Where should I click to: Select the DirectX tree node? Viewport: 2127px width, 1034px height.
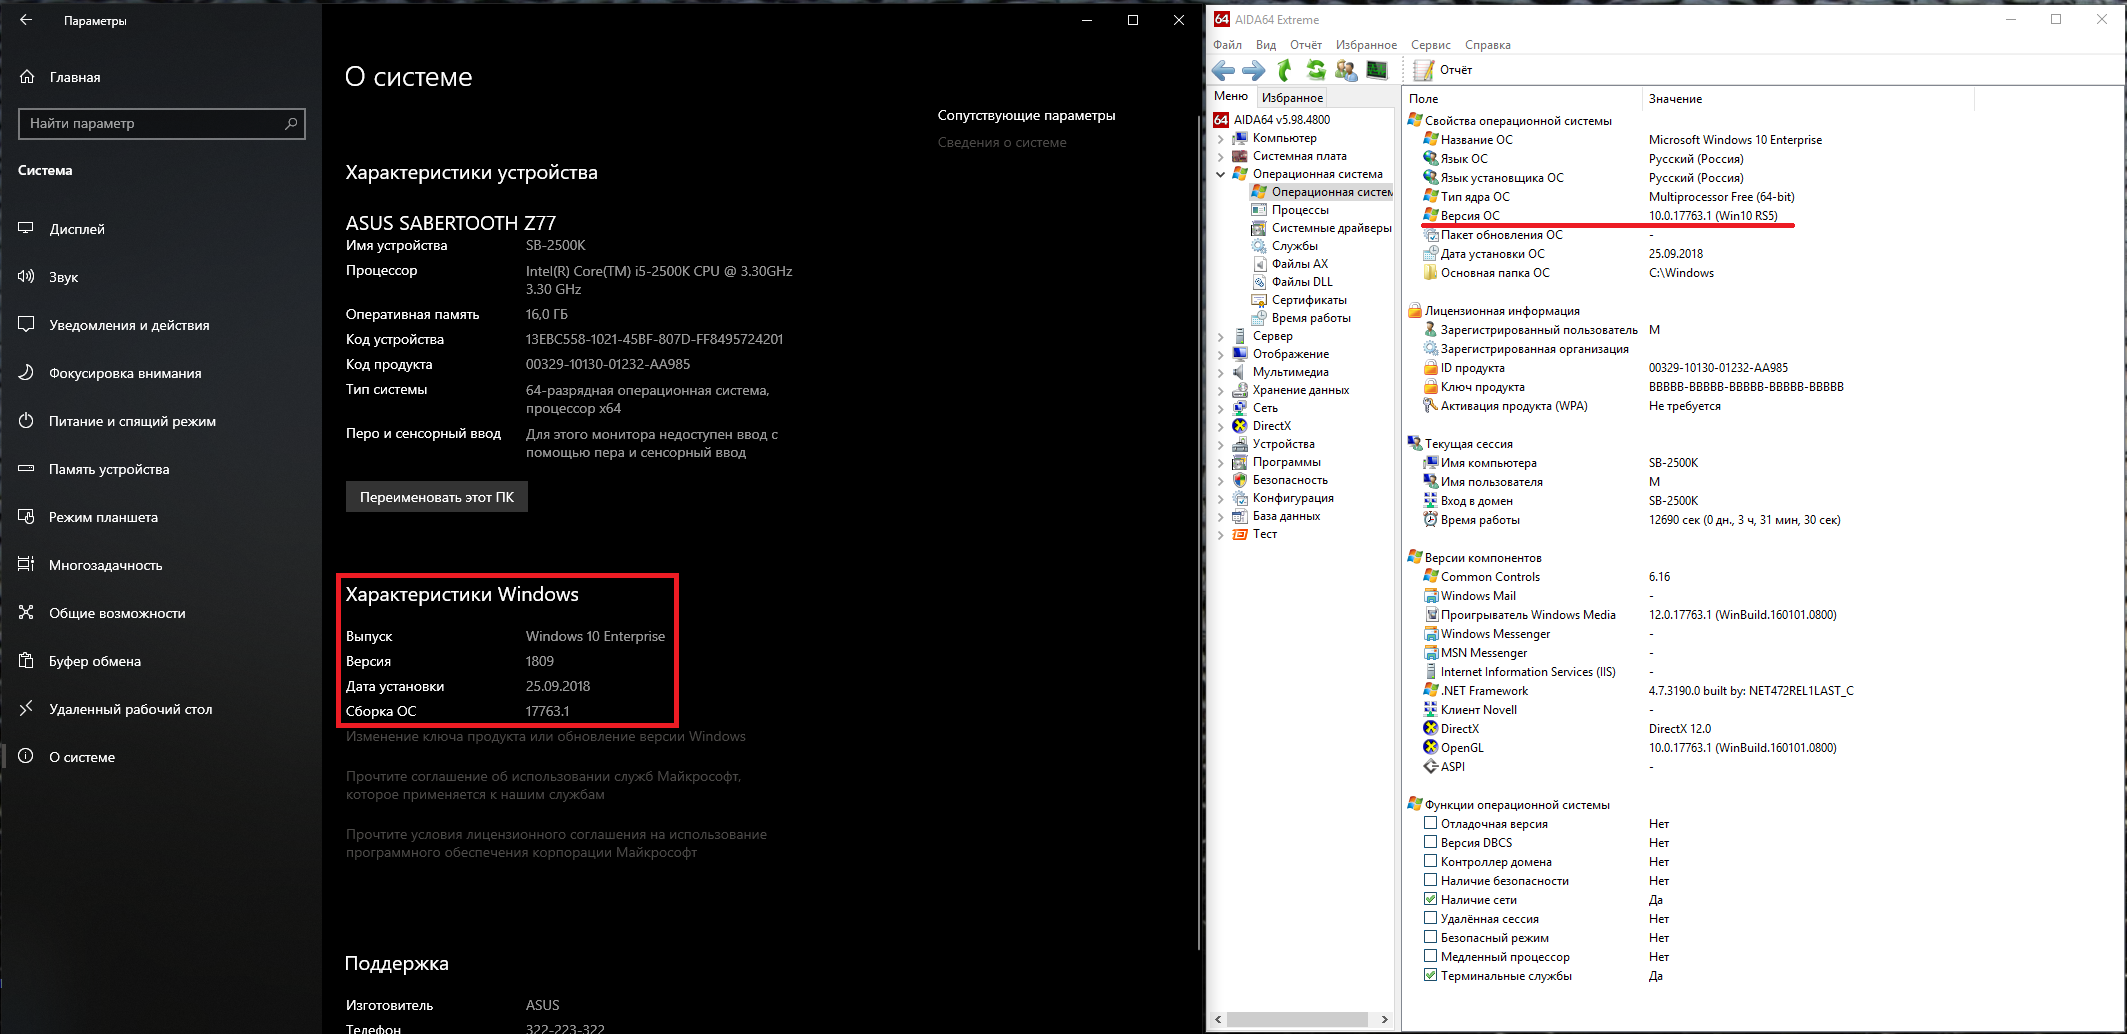(x=1271, y=426)
